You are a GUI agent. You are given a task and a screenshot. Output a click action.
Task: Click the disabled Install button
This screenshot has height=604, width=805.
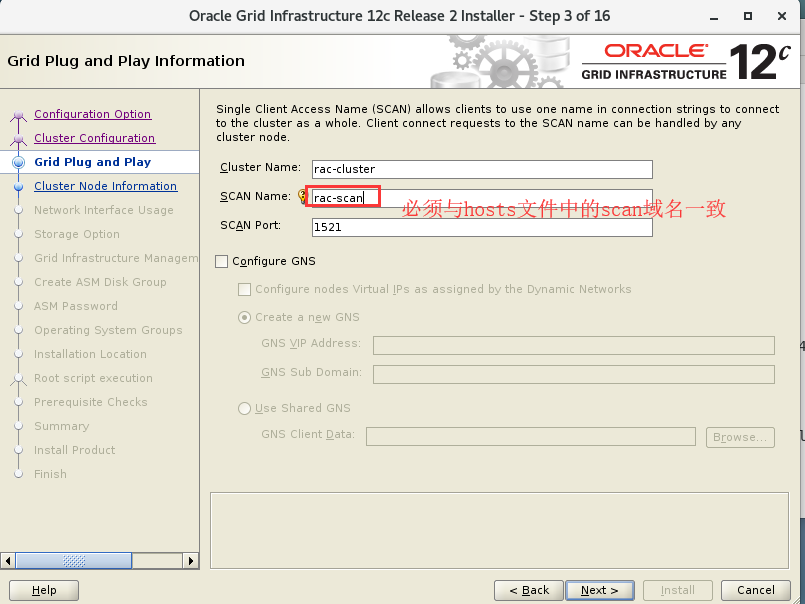(678, 590)
